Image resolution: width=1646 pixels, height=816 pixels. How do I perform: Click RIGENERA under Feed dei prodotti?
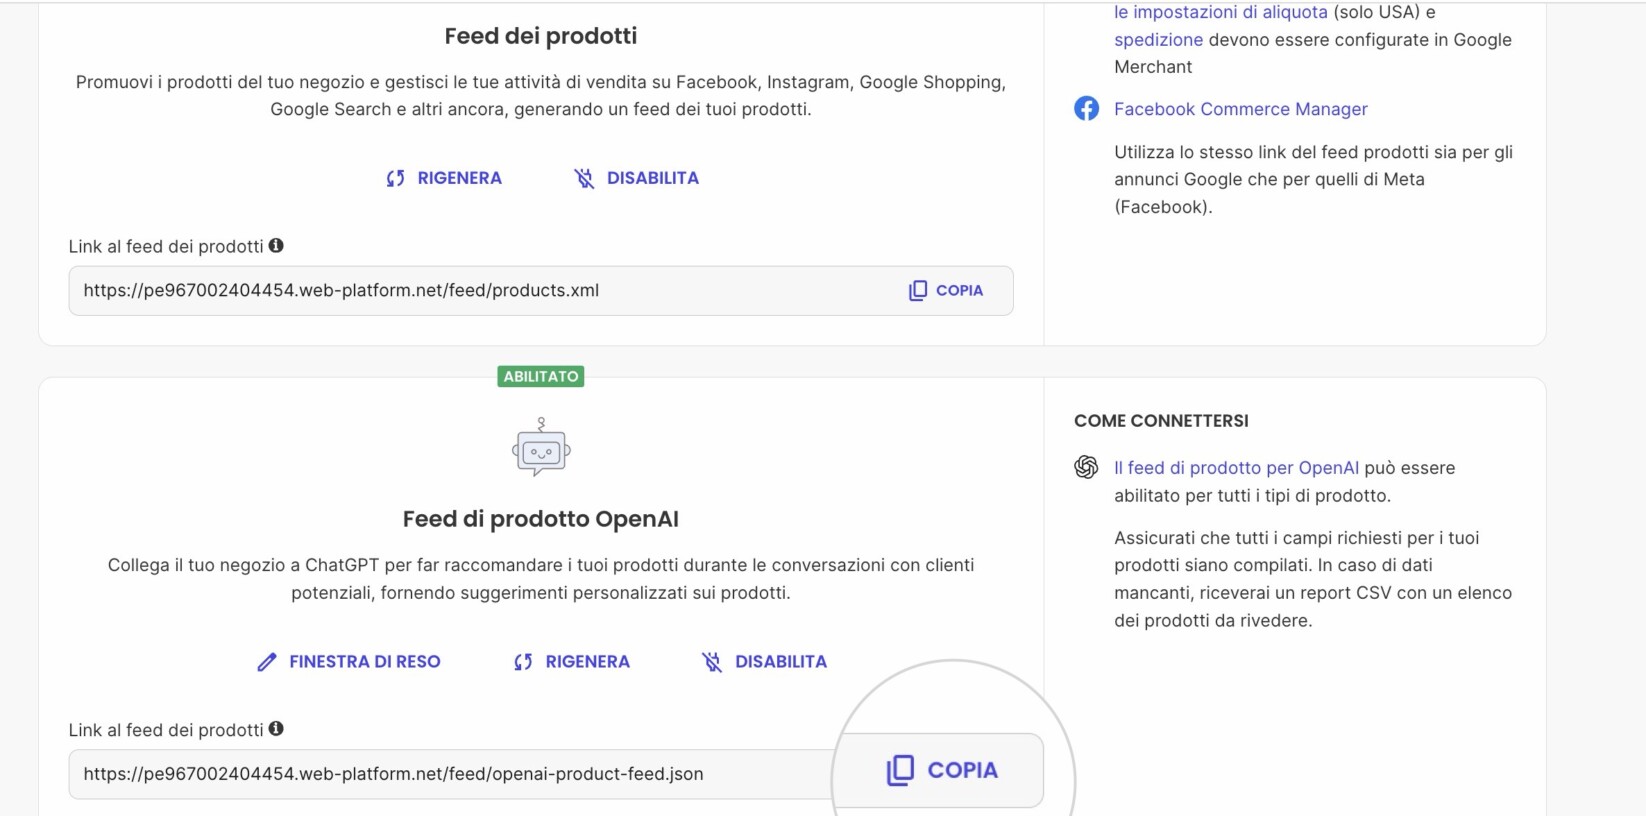[x=444, y=178]
